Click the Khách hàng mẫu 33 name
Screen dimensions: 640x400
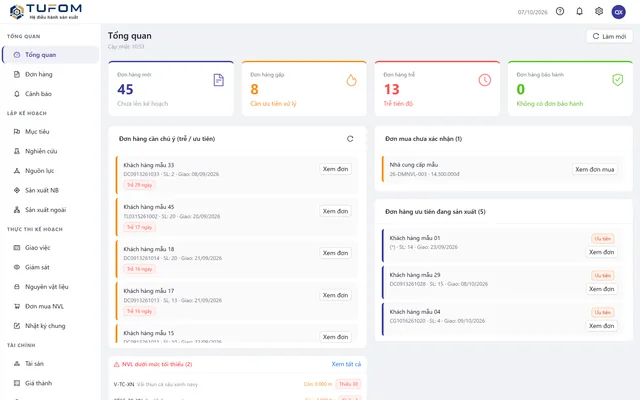[x=149, y=165]
